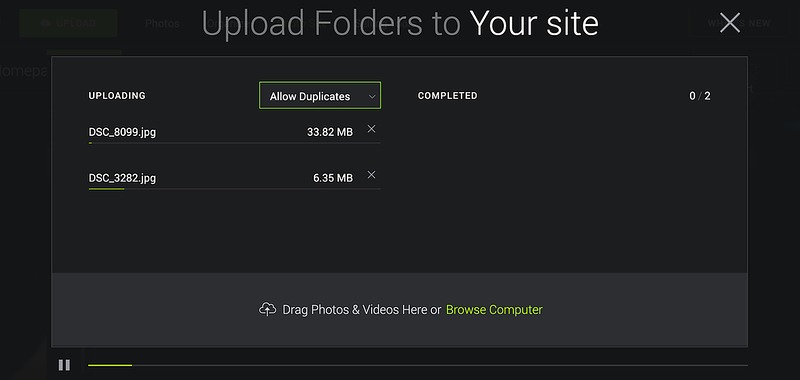Select the DSC_3282.jpg file name
Image resolution: width=800 pixels, height=380 pixels.
pyautogui.click(x=122, y=178)
